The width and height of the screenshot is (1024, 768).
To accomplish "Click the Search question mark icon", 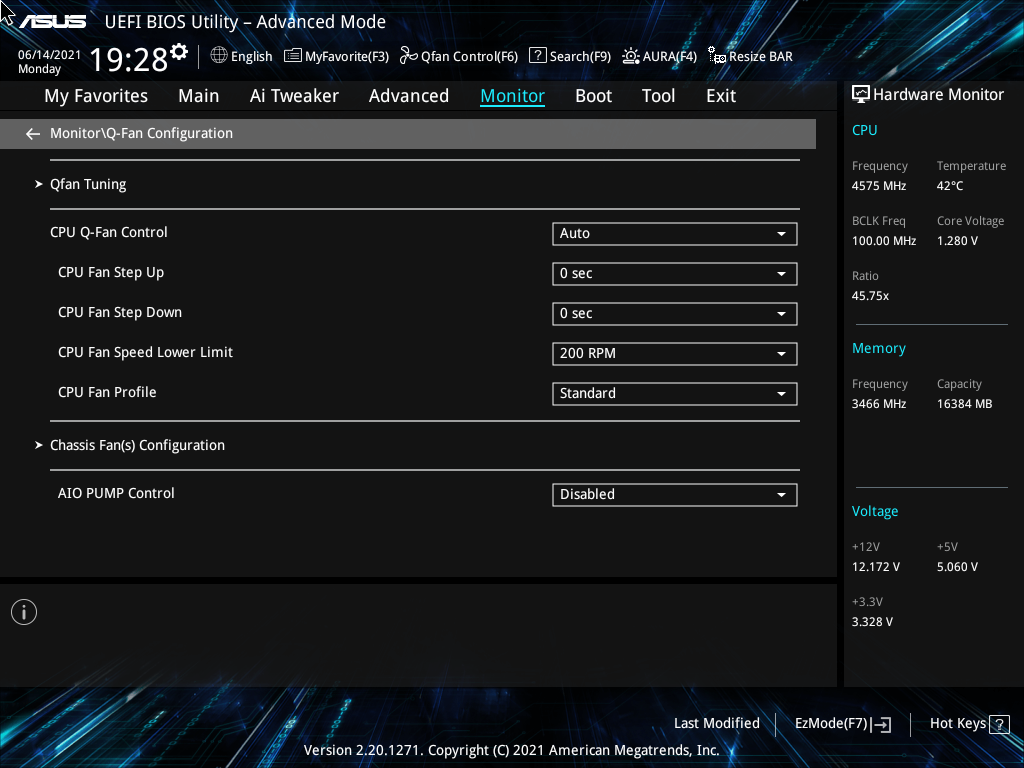I will tap(537, 56).
